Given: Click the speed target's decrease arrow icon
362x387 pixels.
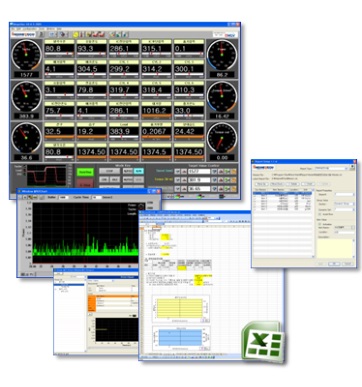Looking at the screenshot, I should pos(178,171).
